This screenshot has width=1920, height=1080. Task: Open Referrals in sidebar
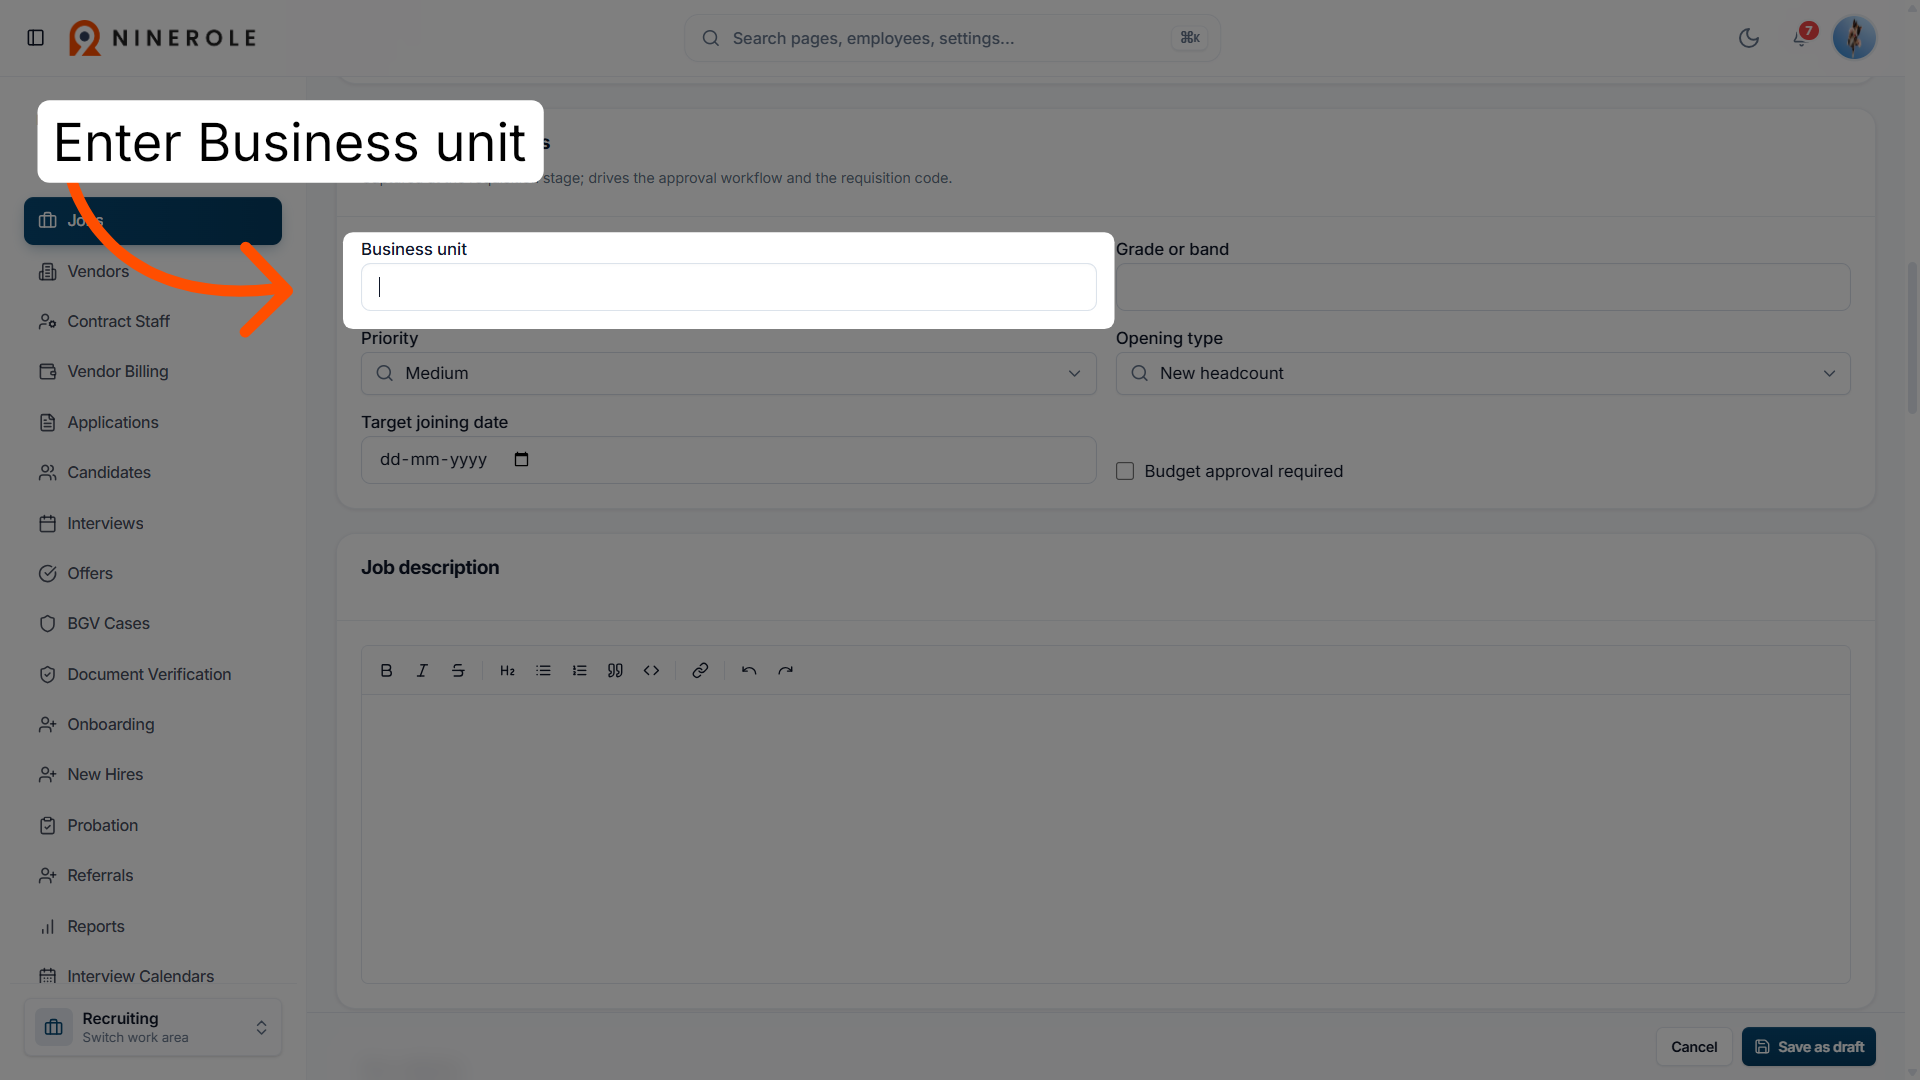click(153, 875)
